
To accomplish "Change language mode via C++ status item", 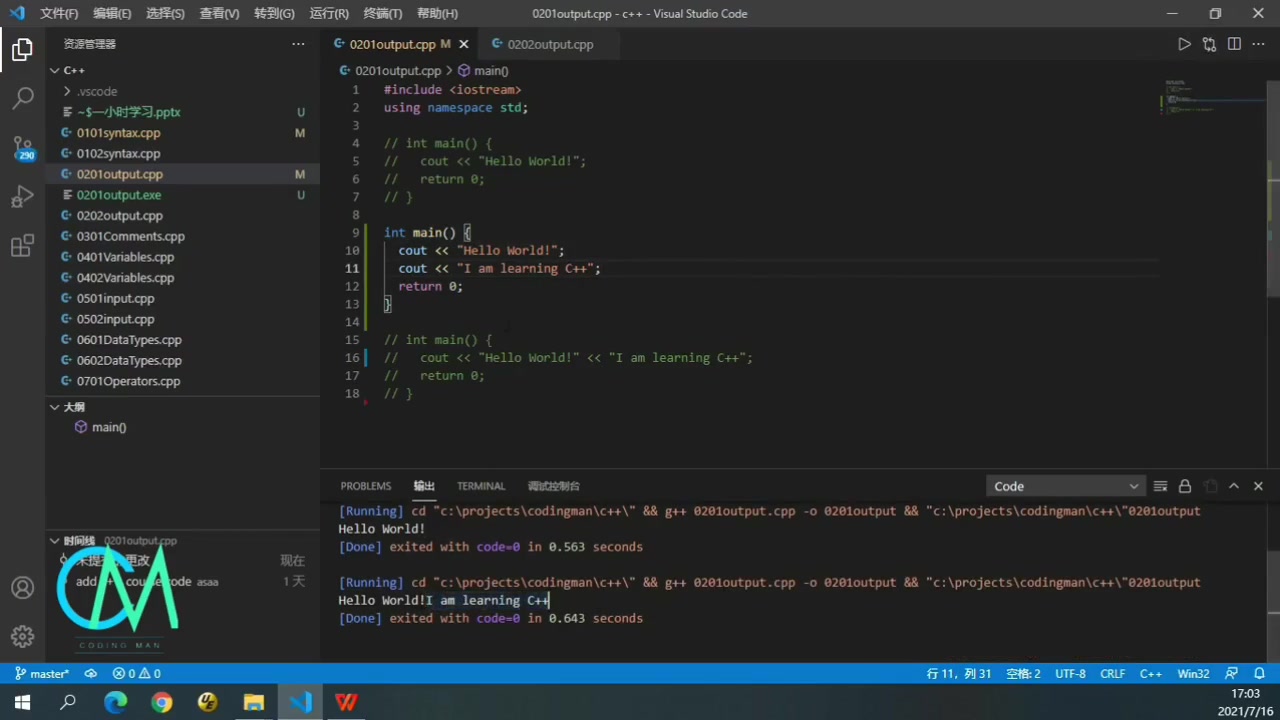I will pos(1151,674).
